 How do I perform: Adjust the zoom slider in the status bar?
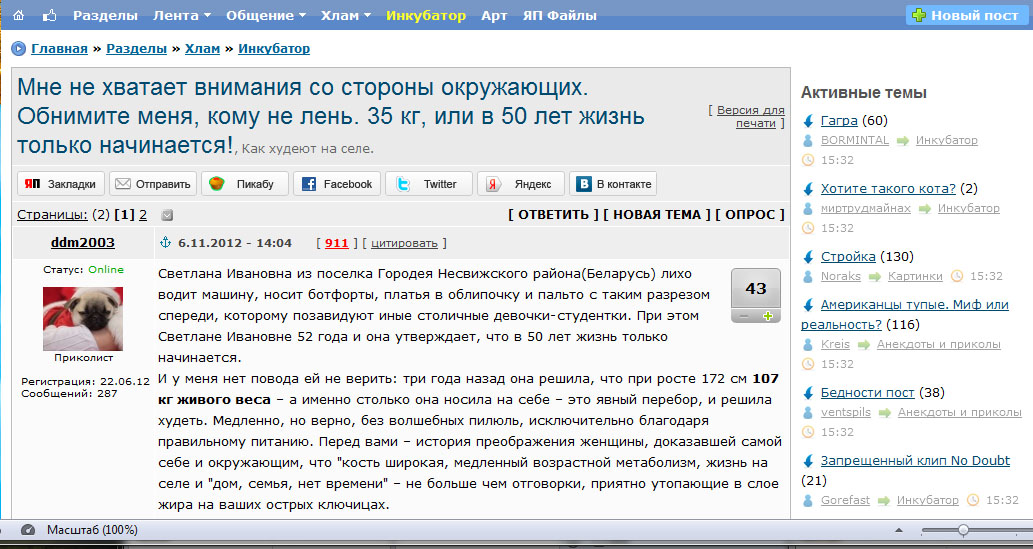coord(962,530)
